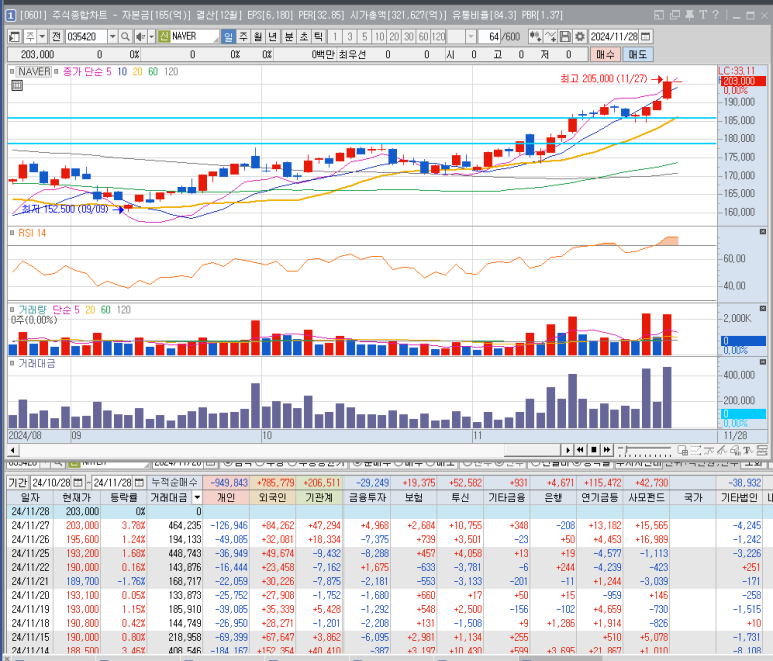Select the 60 interval preset
Viewport: 773px width, 661px height.
[x=423, y=36]
